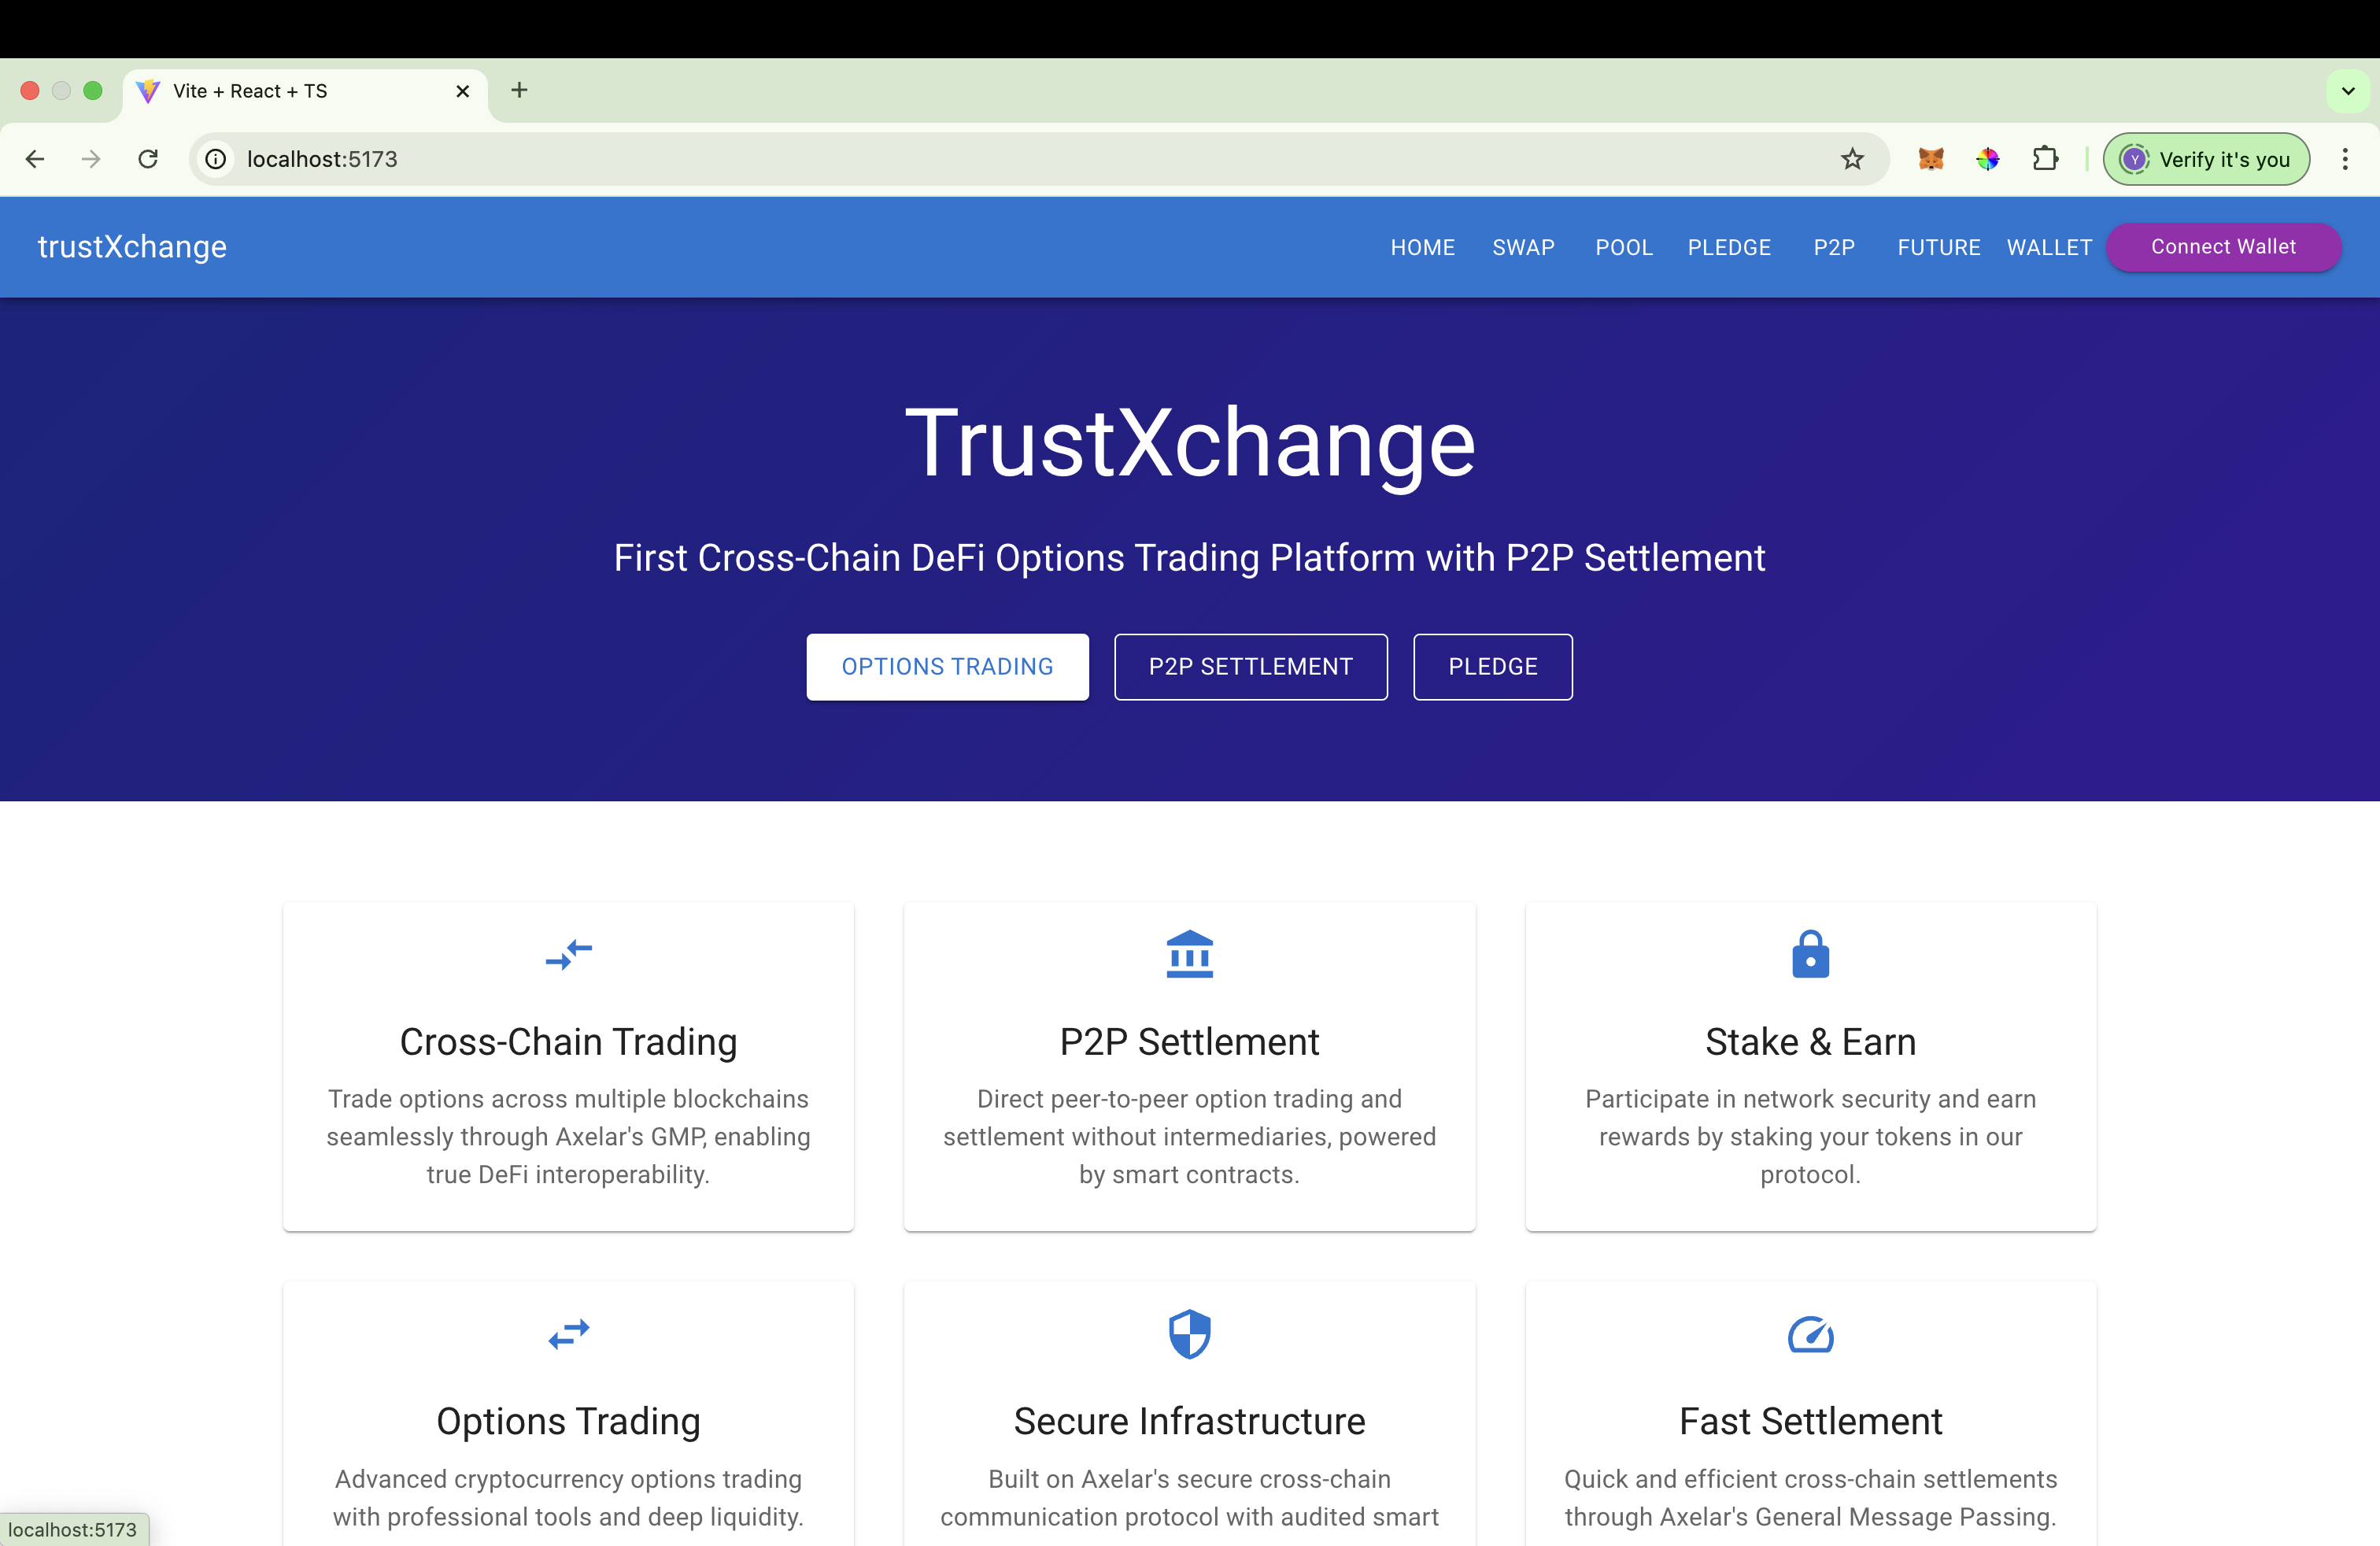Click P2P SETTLEMENT hero button
This screenshot has width=2380, height=1546.
(x=1250, y=667)
